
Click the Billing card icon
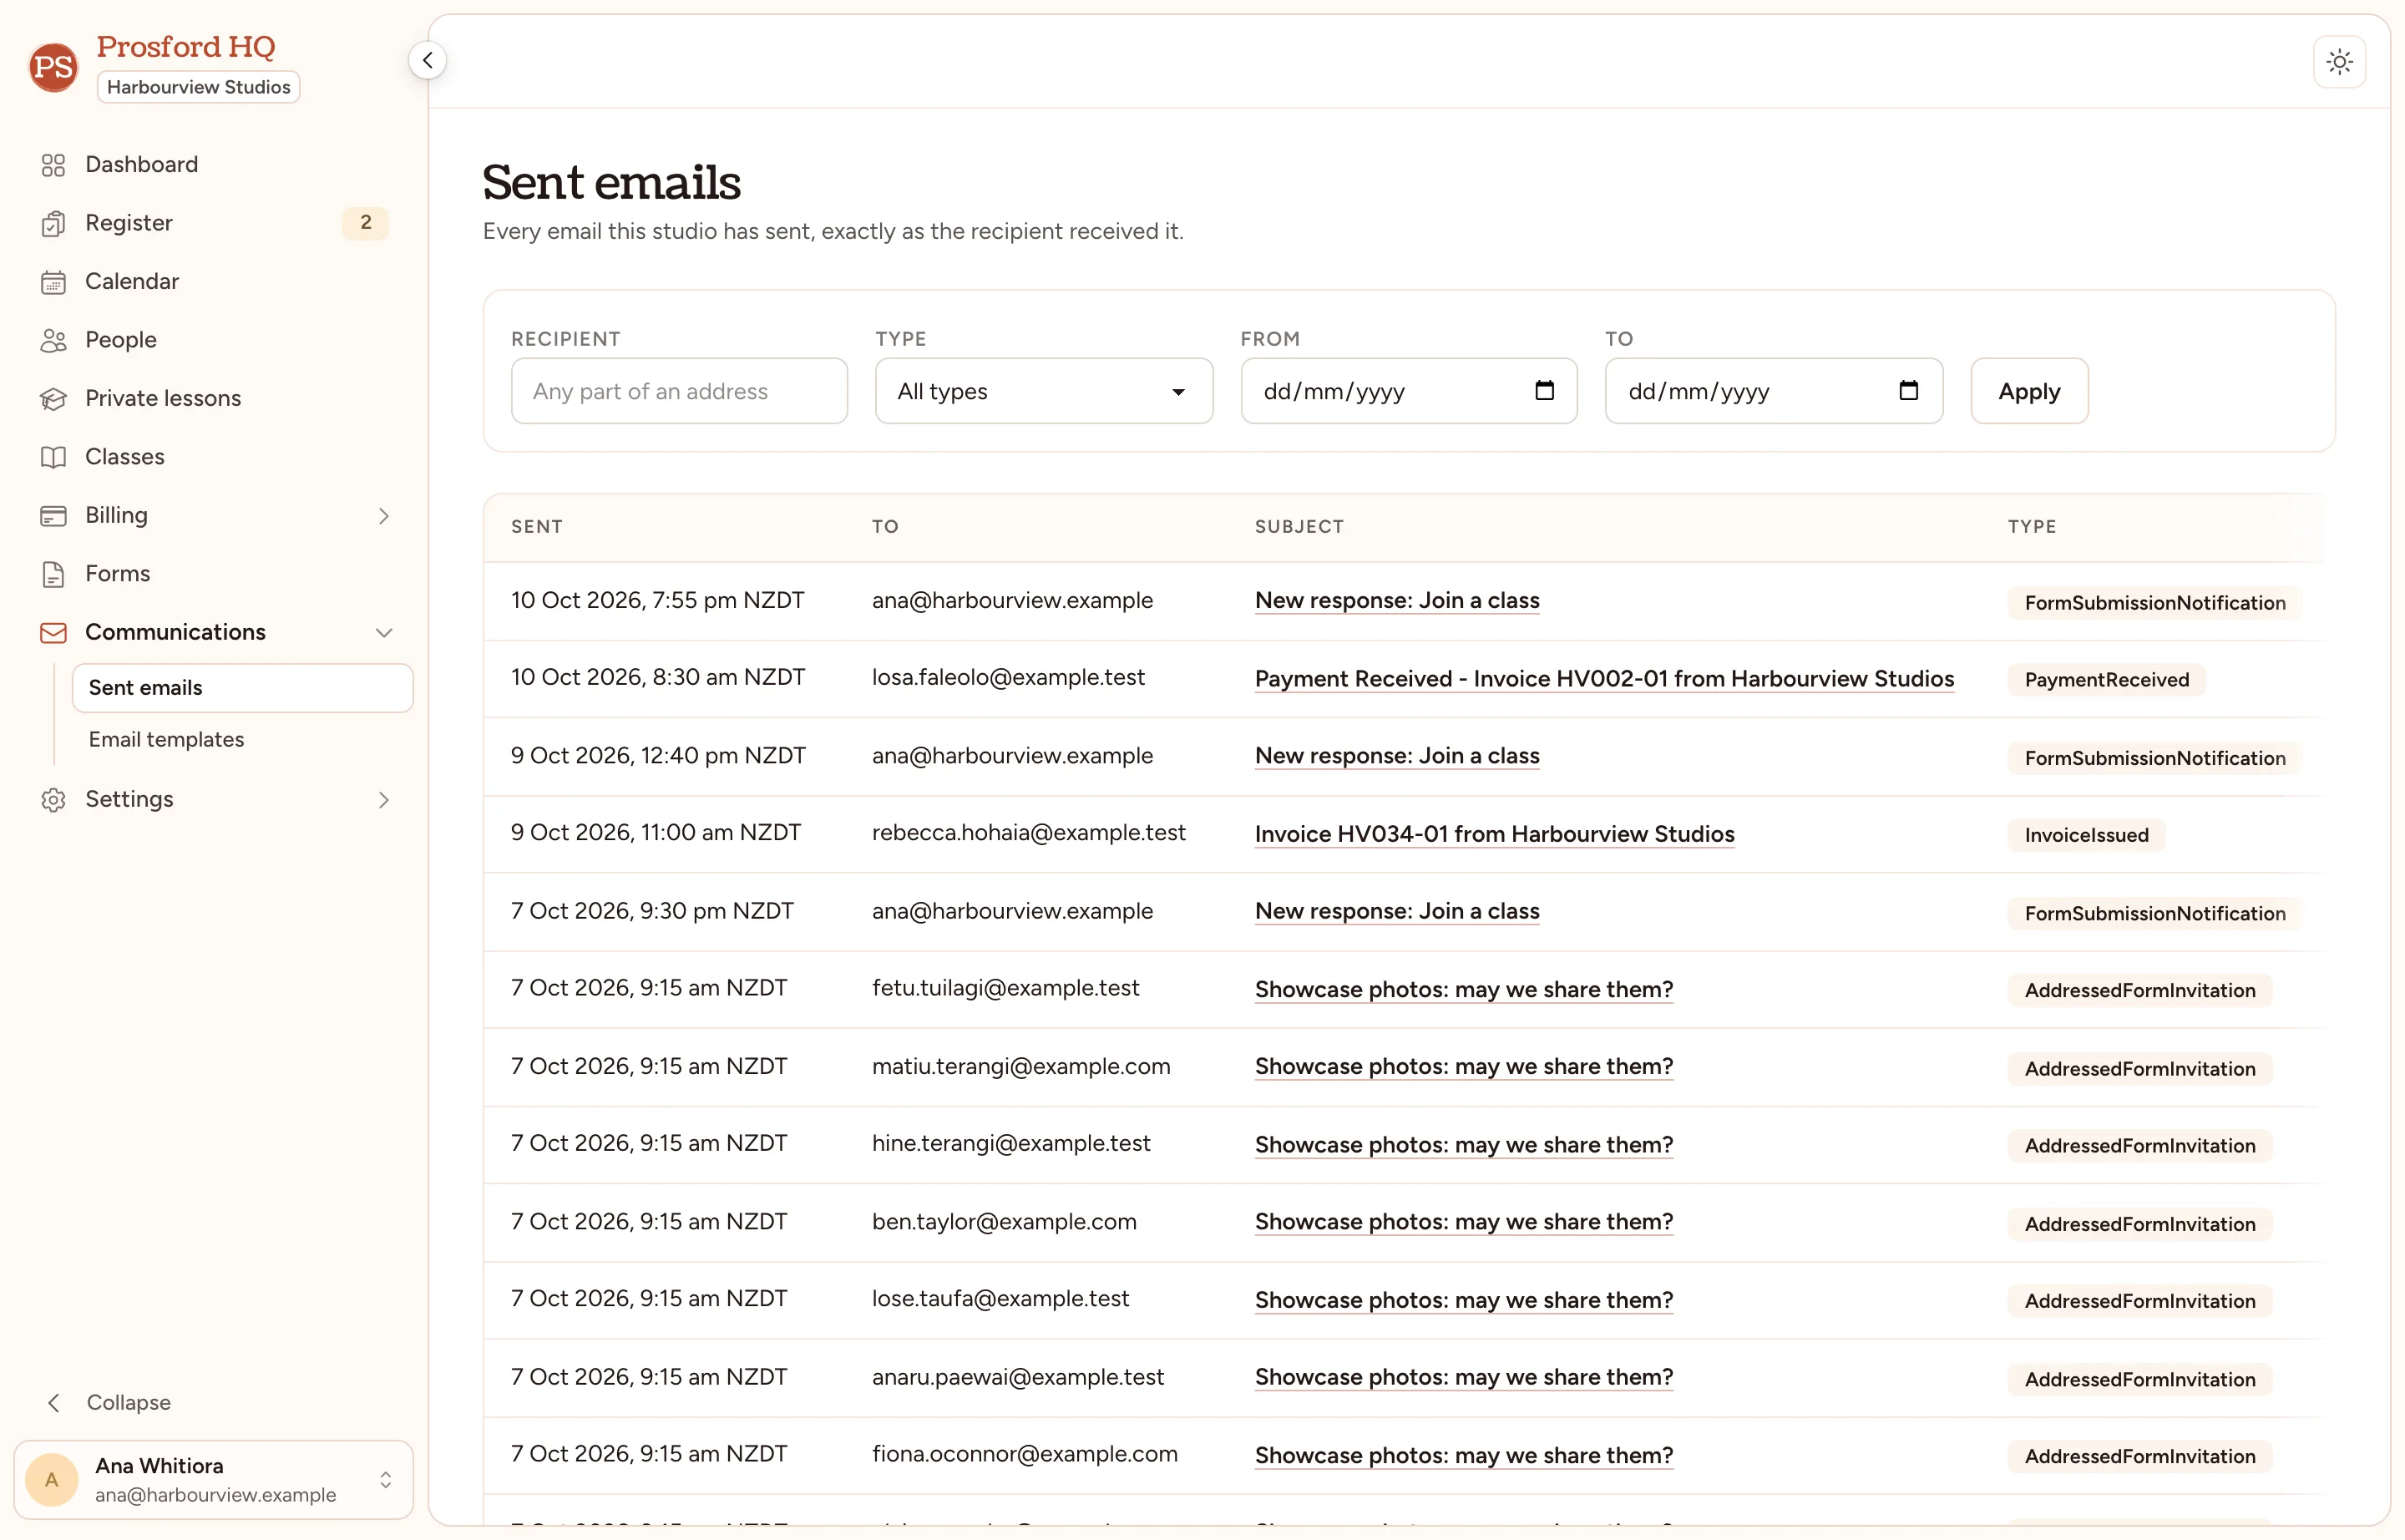pos(53,516)
